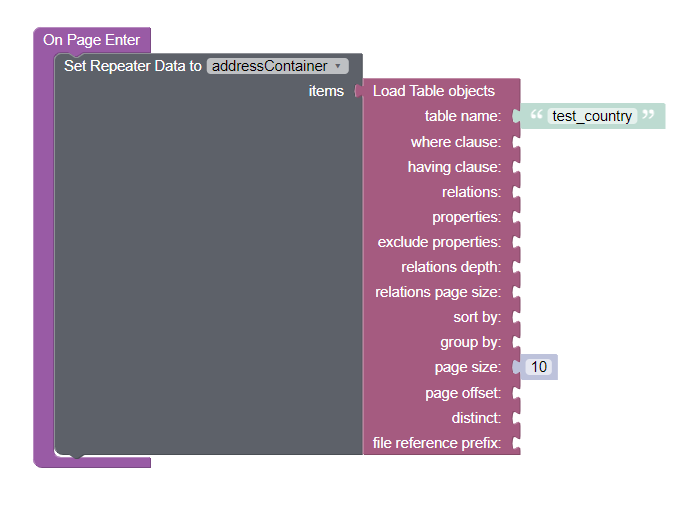Click the properties input socket
The image size is (694, 507).
[x=516, y=217]
